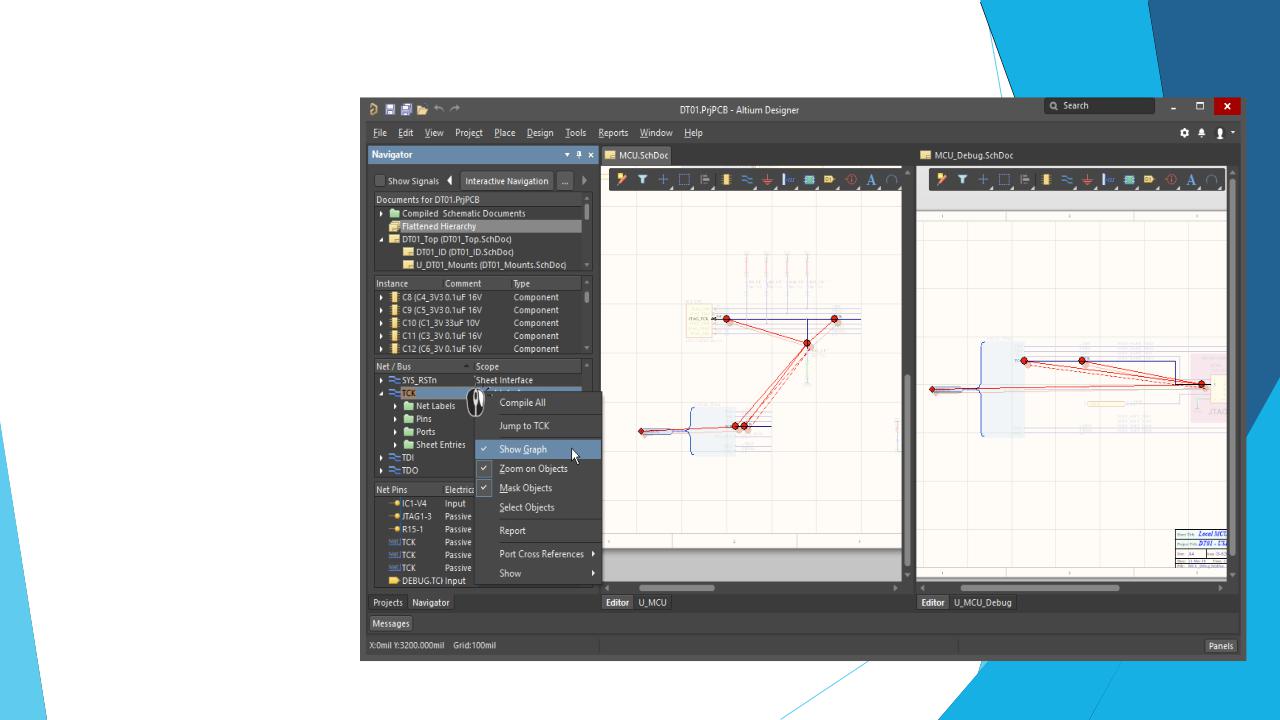Select Report in context menu
Screen dimensions: 1280x720
point(538,531)
